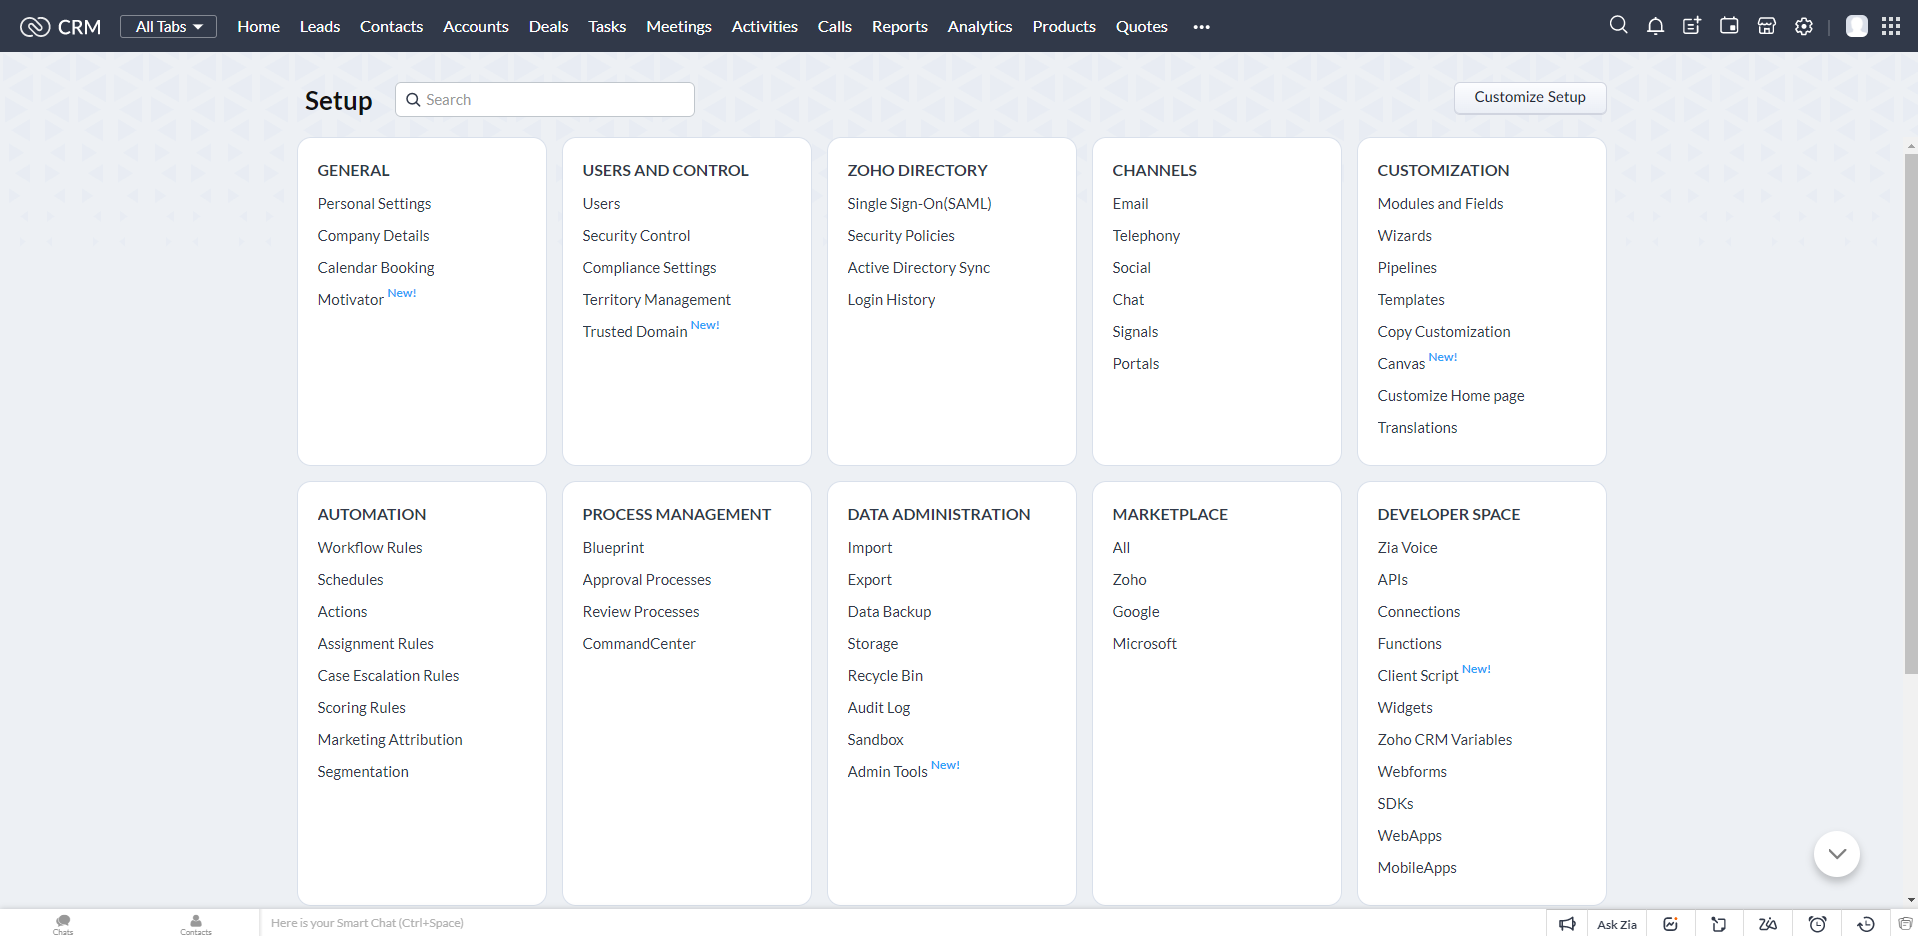Click the round scroll-down chevron button
The height and width of the screenshot is (936, 1918).
click(1836, 854)
